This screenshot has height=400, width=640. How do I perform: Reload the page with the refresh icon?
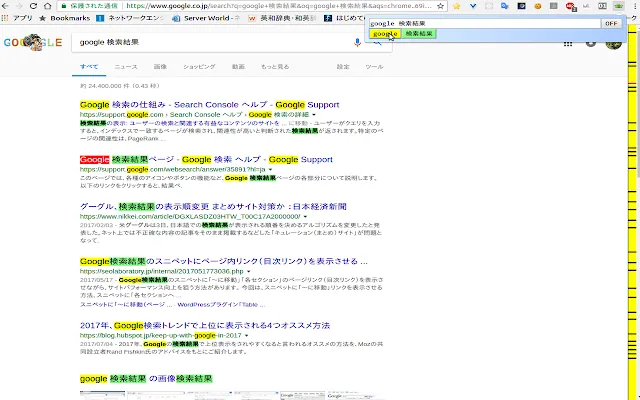coord(33,6)
